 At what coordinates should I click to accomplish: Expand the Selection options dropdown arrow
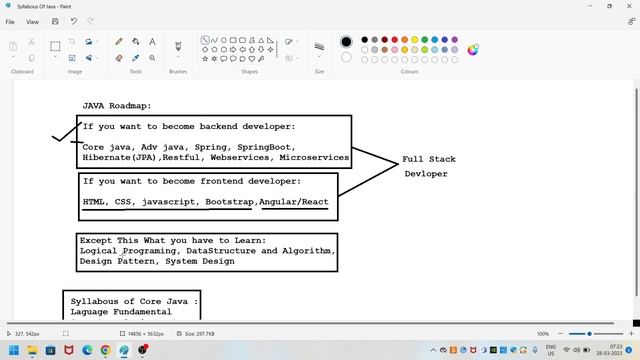coord(55,57)
